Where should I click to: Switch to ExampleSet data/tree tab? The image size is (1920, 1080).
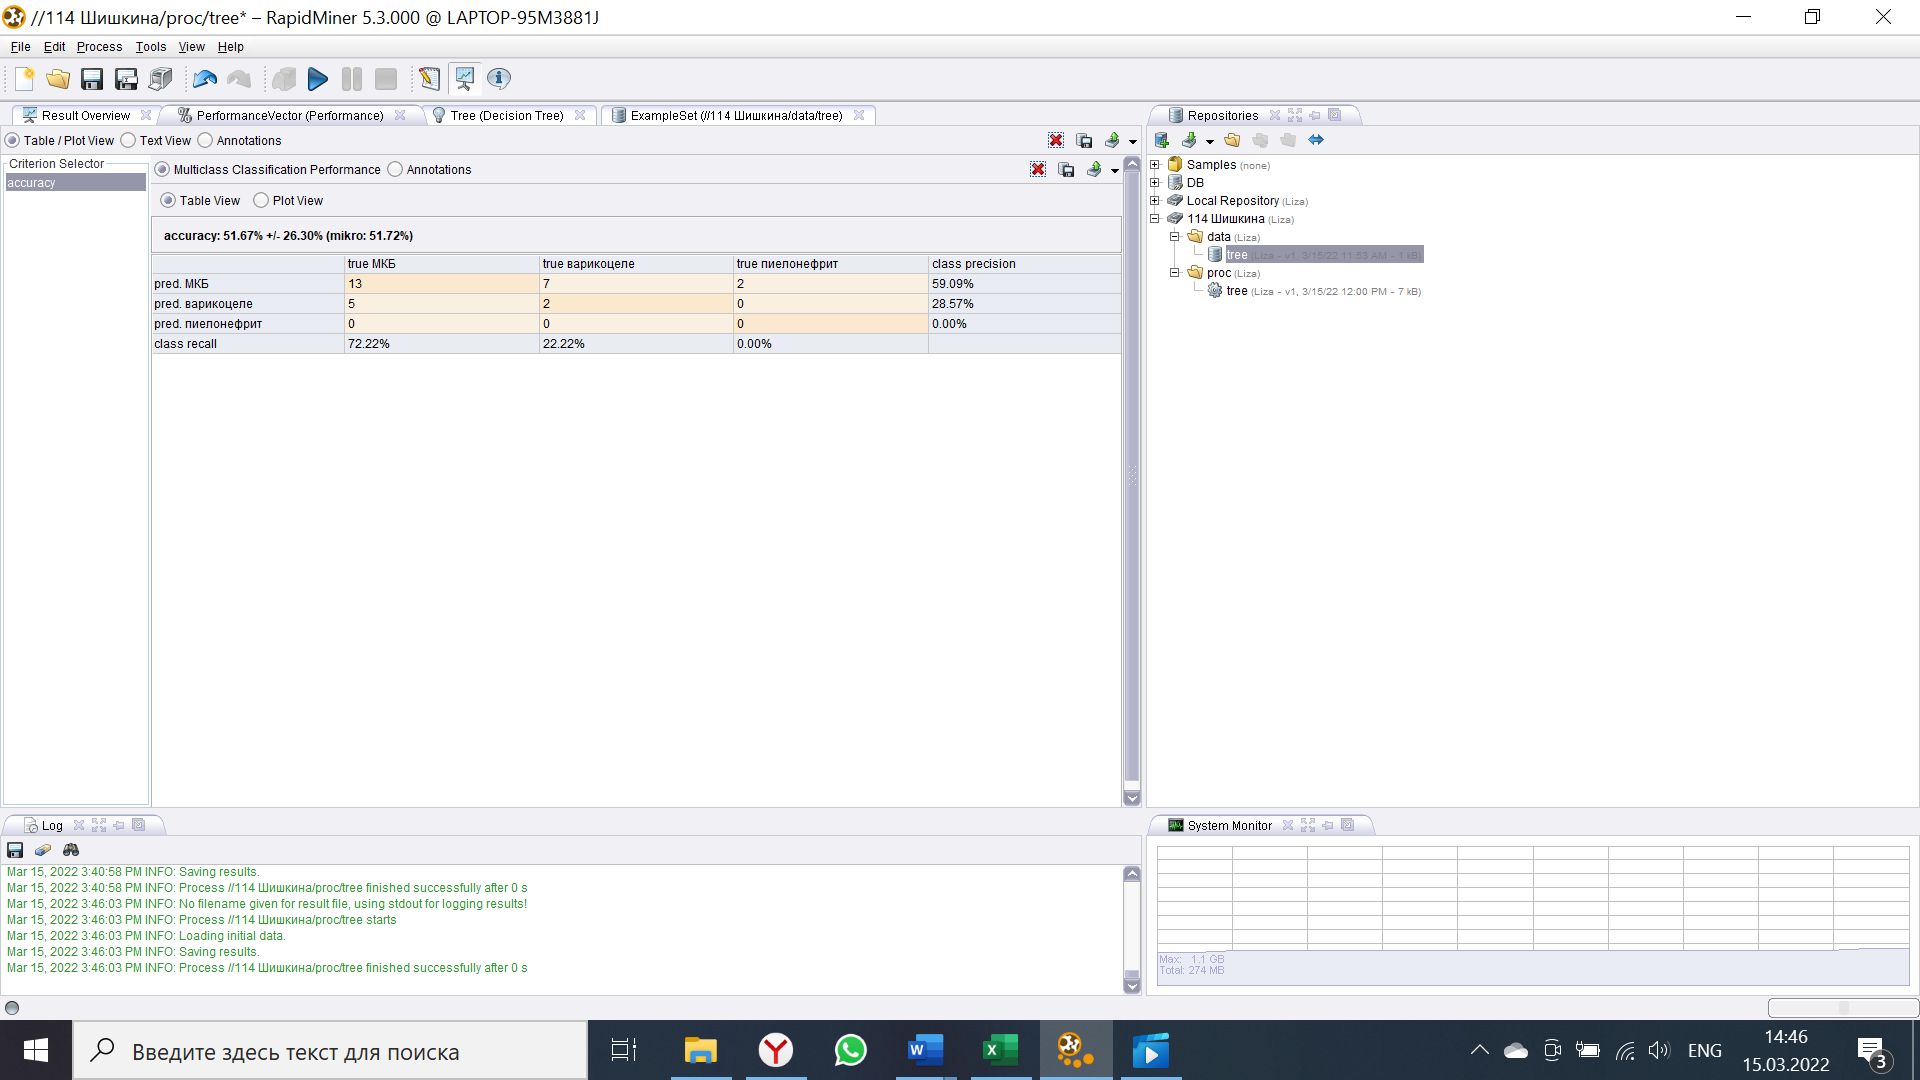[736, 116]
